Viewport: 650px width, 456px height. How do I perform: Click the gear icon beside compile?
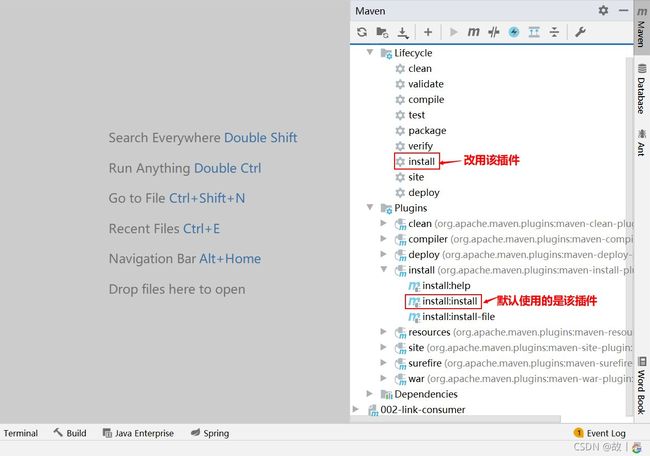coord(400,99)
